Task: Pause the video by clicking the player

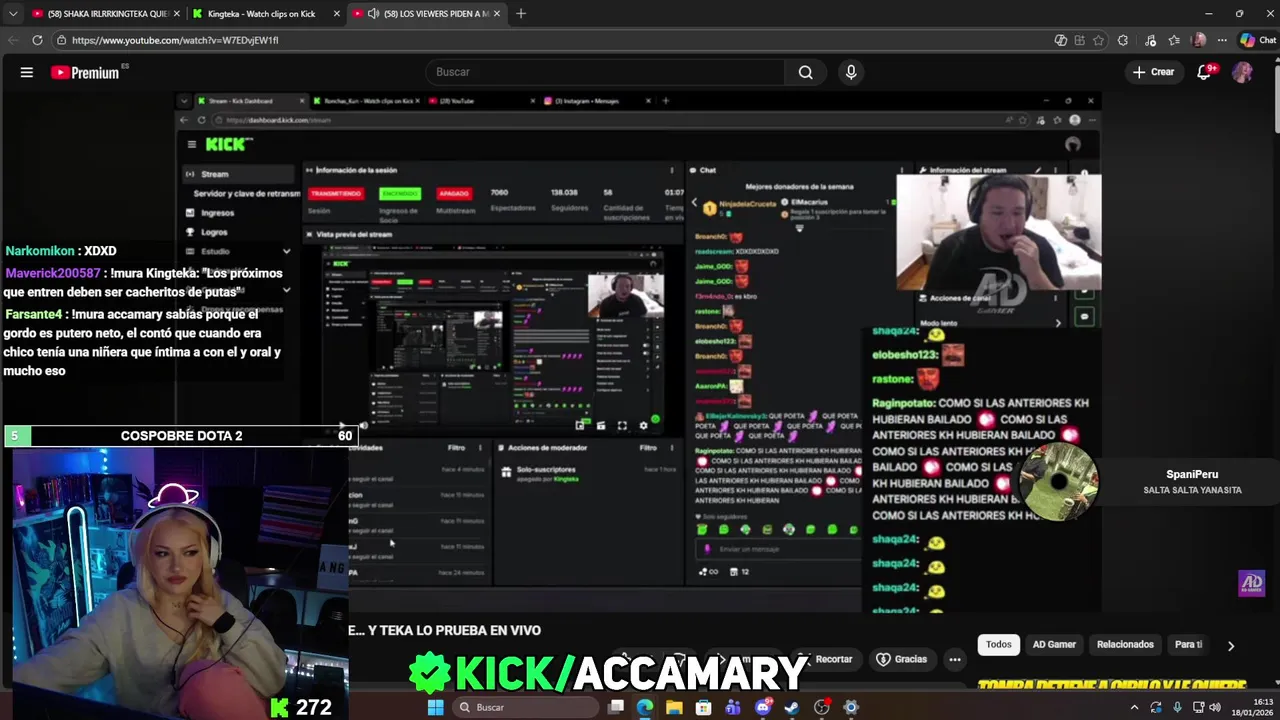Action: (638, 350)
